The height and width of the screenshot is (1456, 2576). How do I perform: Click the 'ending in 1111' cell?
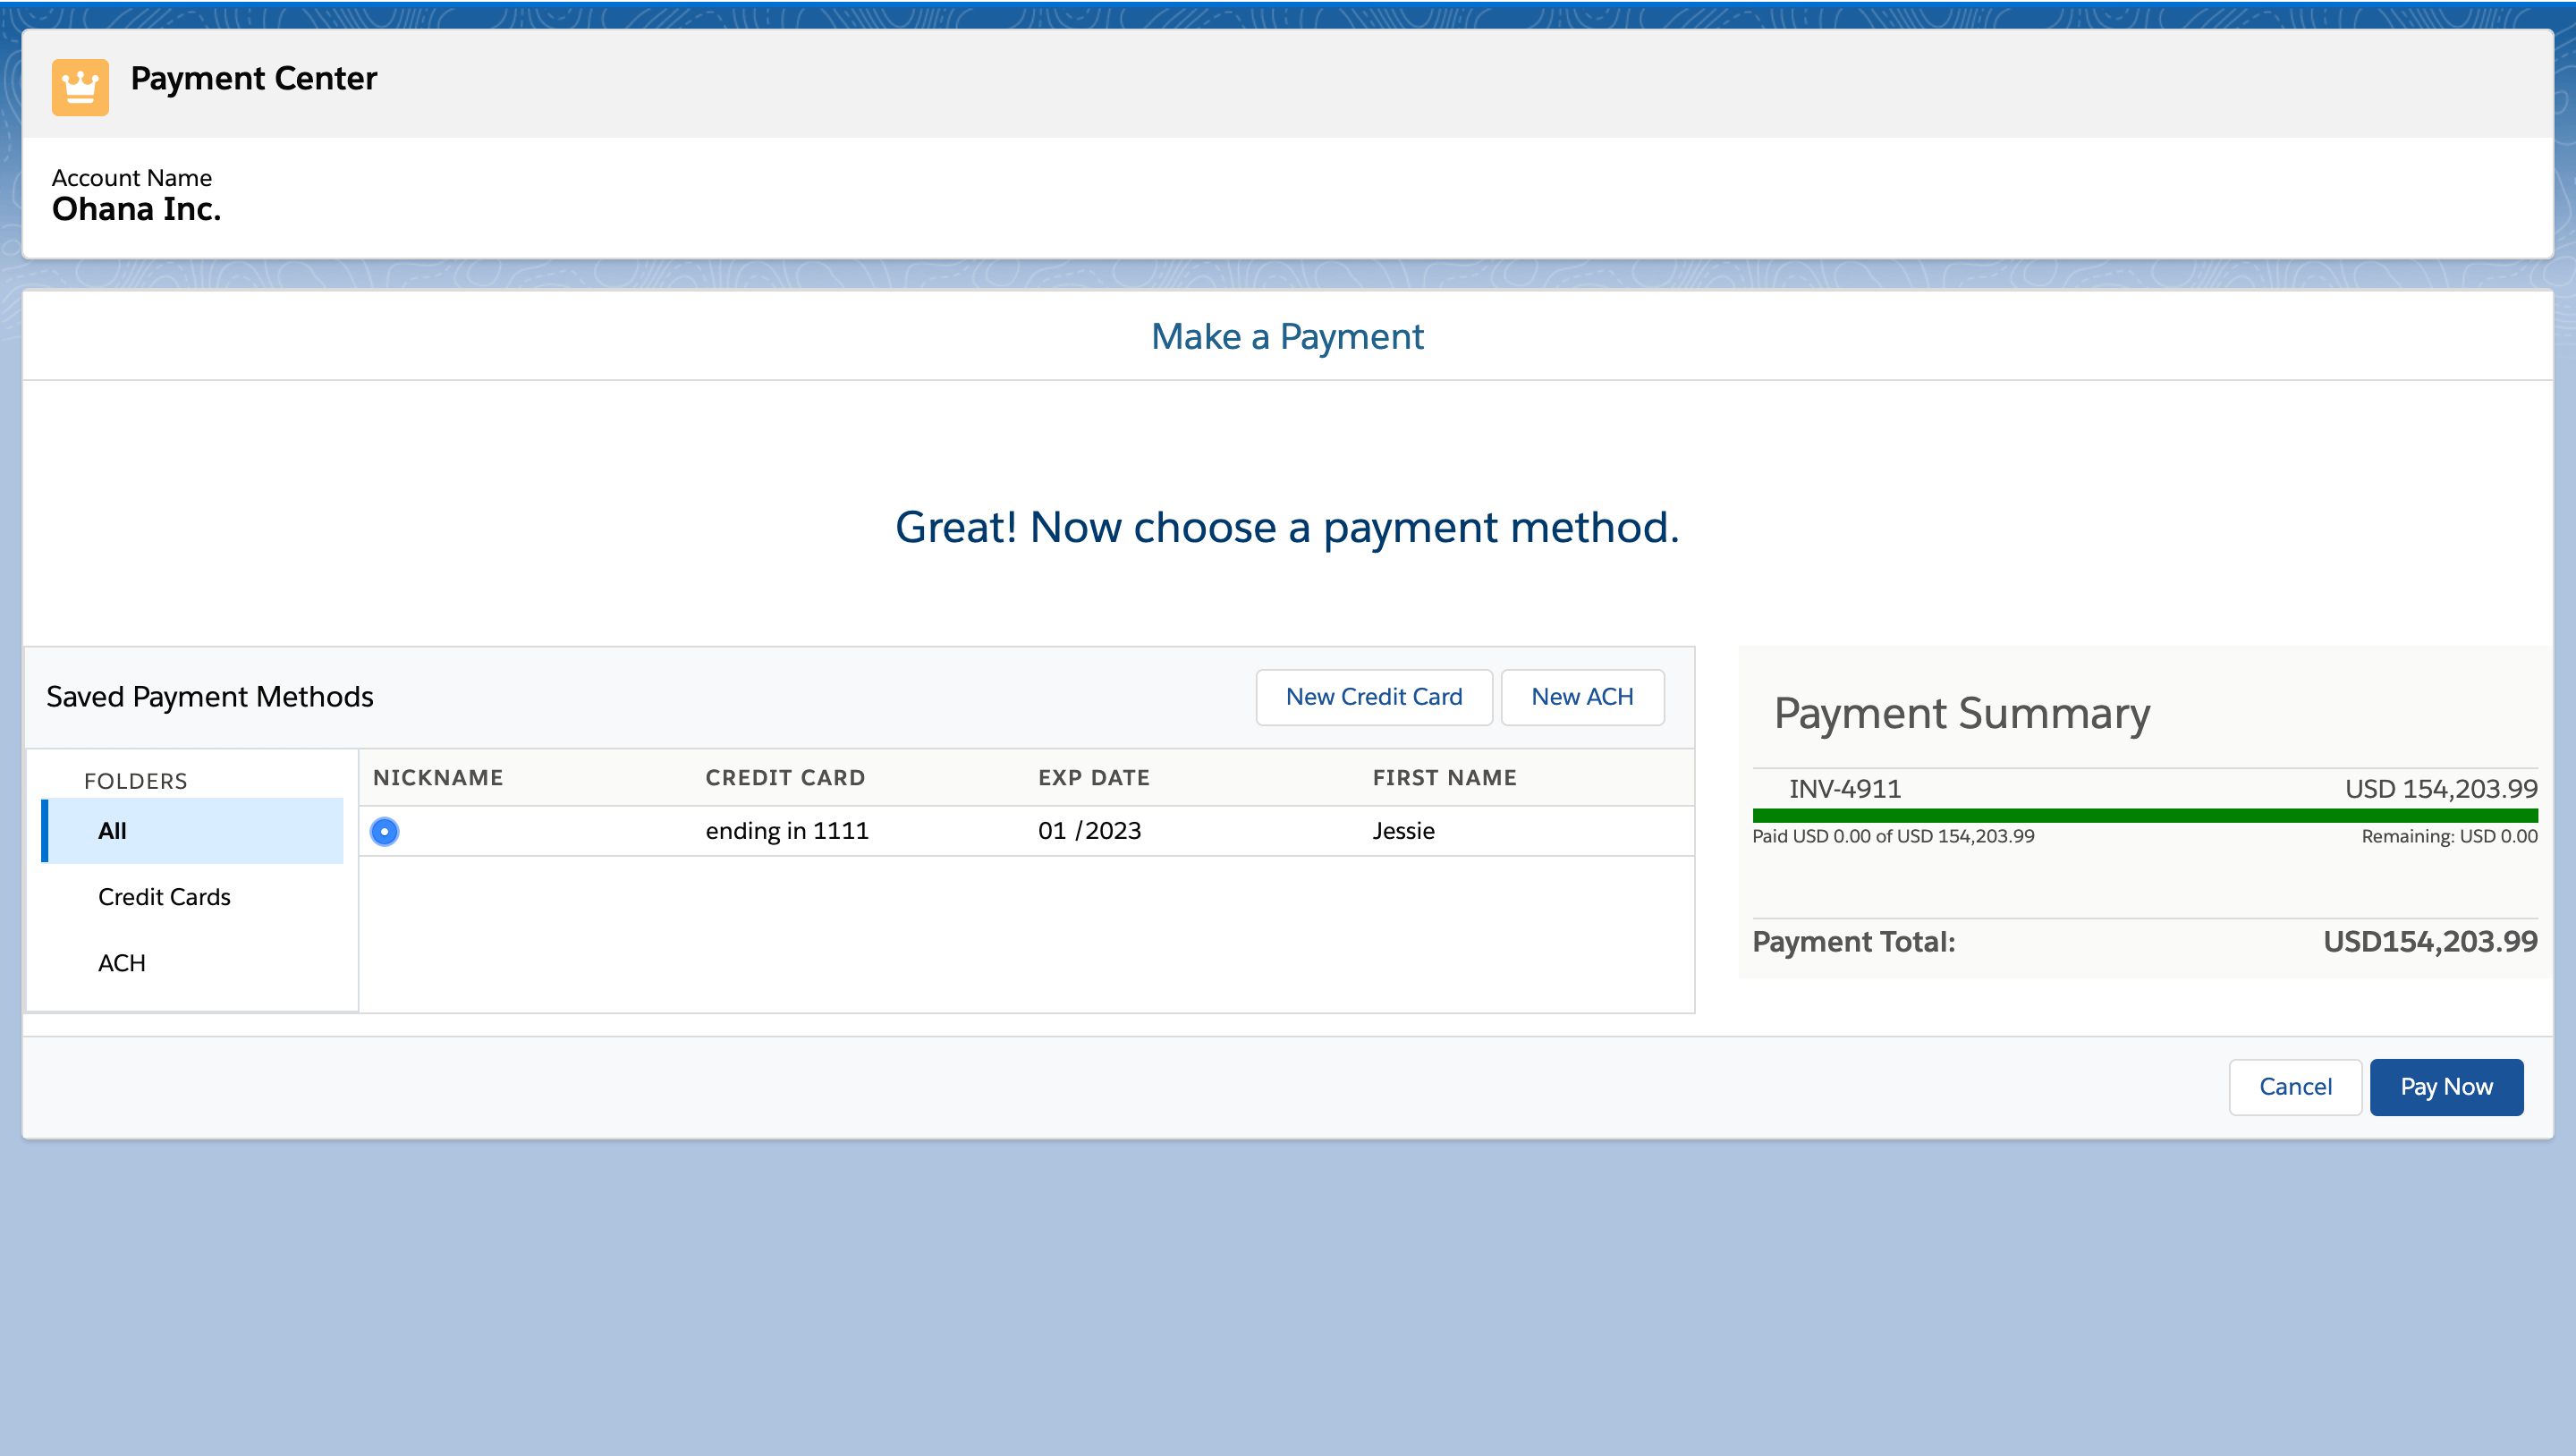click(787, 831)
